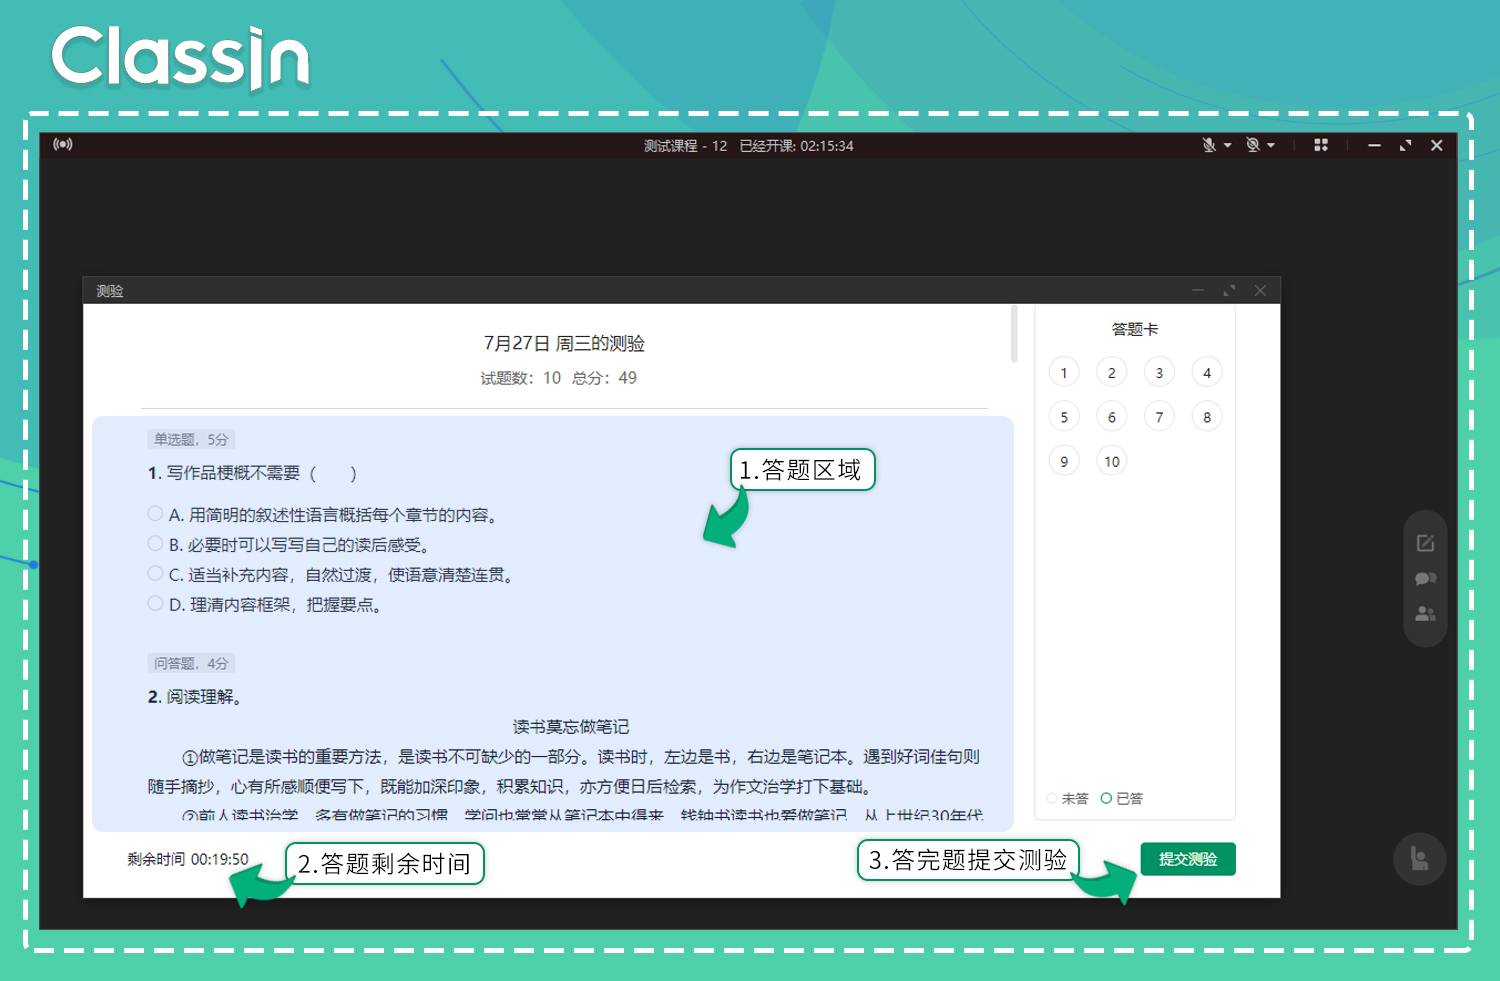1500x981 pixels.
Task: Click the network signal status icon
Action: 63,144
